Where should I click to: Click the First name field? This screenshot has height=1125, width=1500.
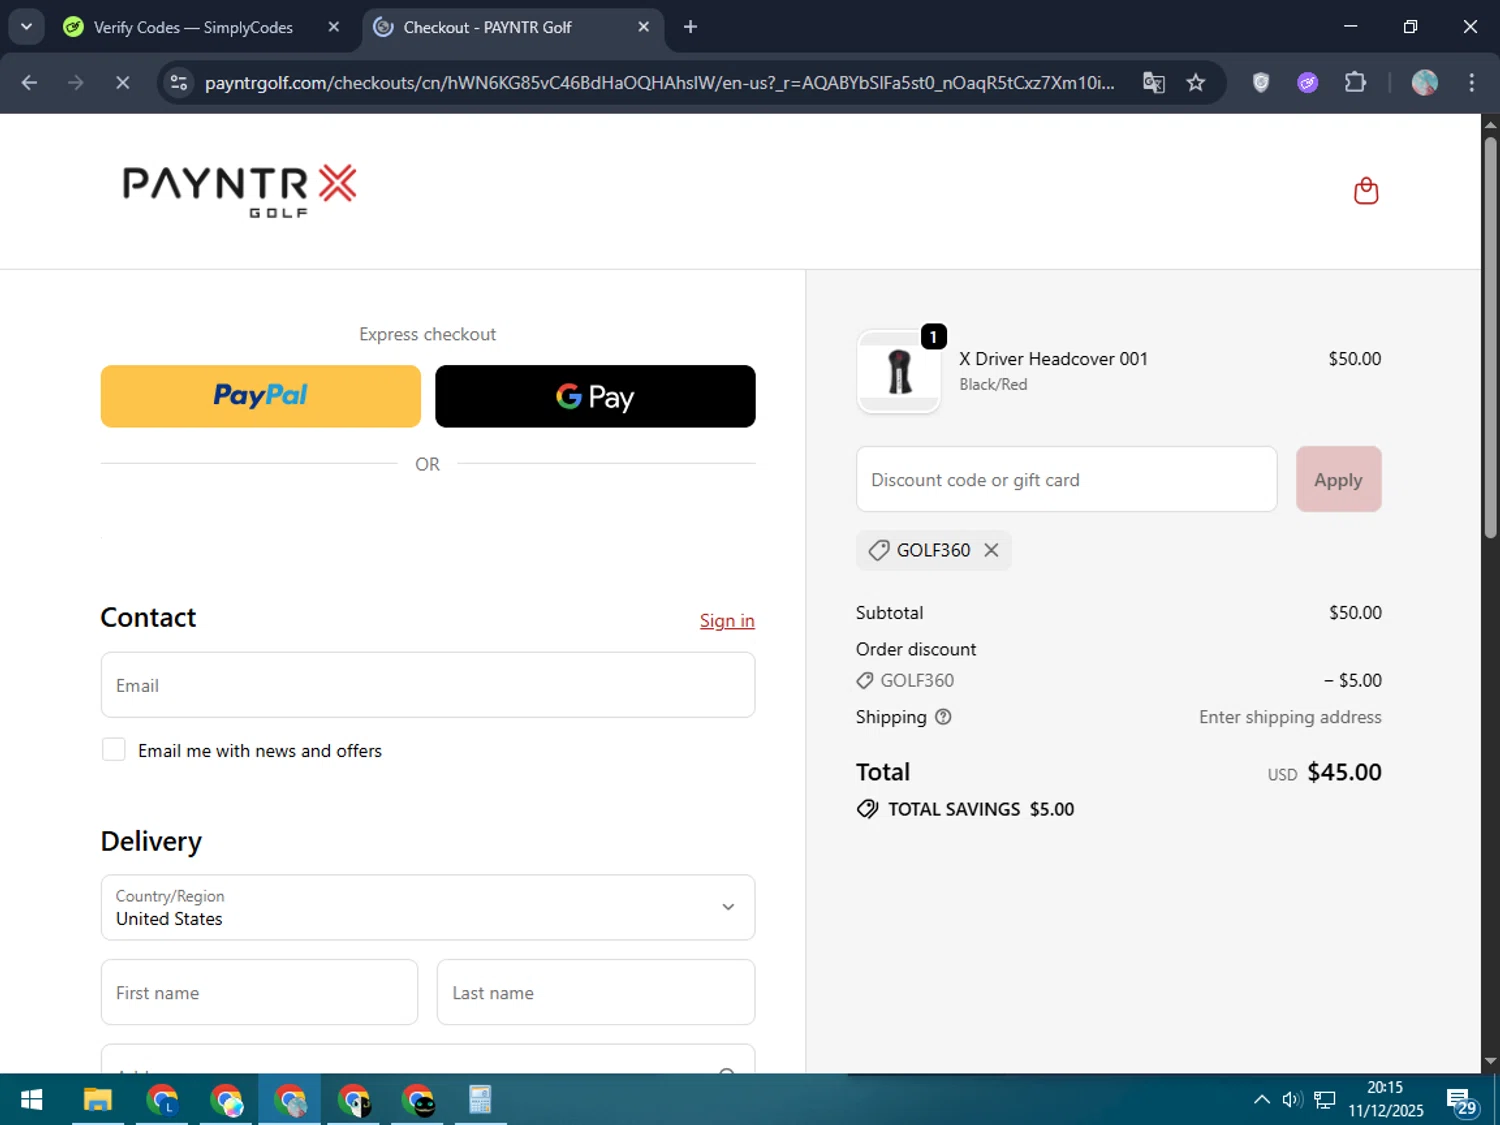tap(259, 992)
